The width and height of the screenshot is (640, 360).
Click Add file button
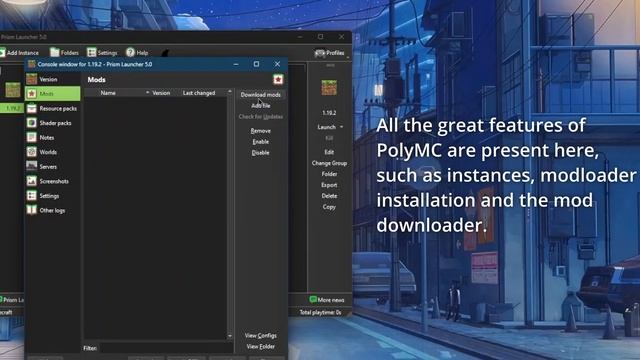point(260,106)
